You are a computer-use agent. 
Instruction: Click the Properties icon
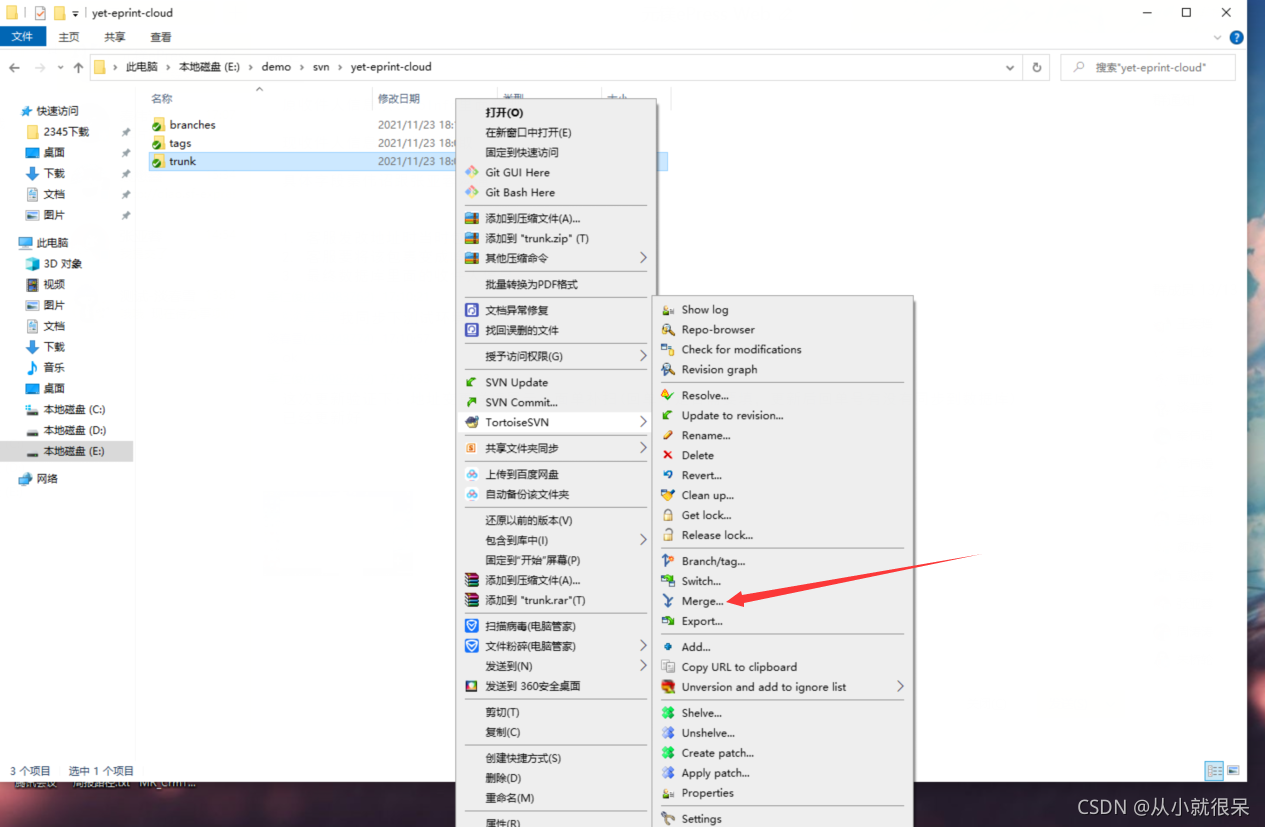click(x=668, y=793)
